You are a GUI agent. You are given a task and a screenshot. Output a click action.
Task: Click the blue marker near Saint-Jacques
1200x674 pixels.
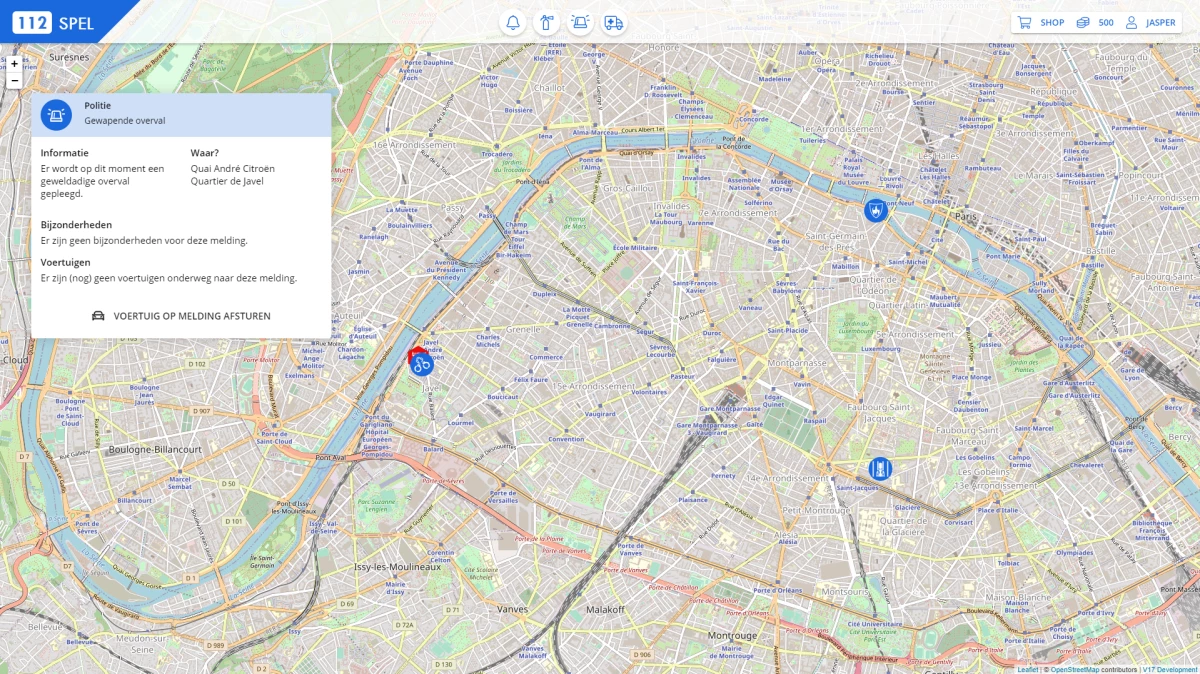point(880,468)
